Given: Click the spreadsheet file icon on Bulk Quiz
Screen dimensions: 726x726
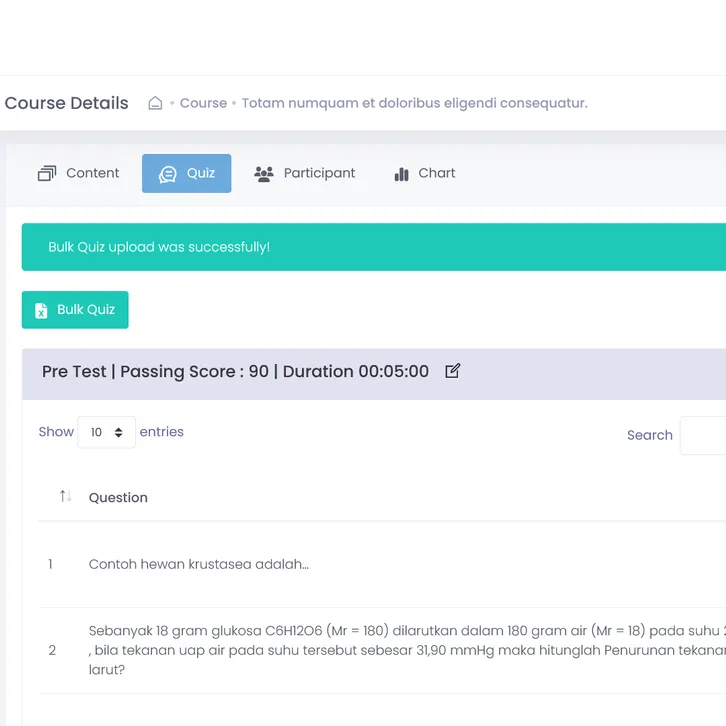Looking at the screenshot, I should click(41, 310).
